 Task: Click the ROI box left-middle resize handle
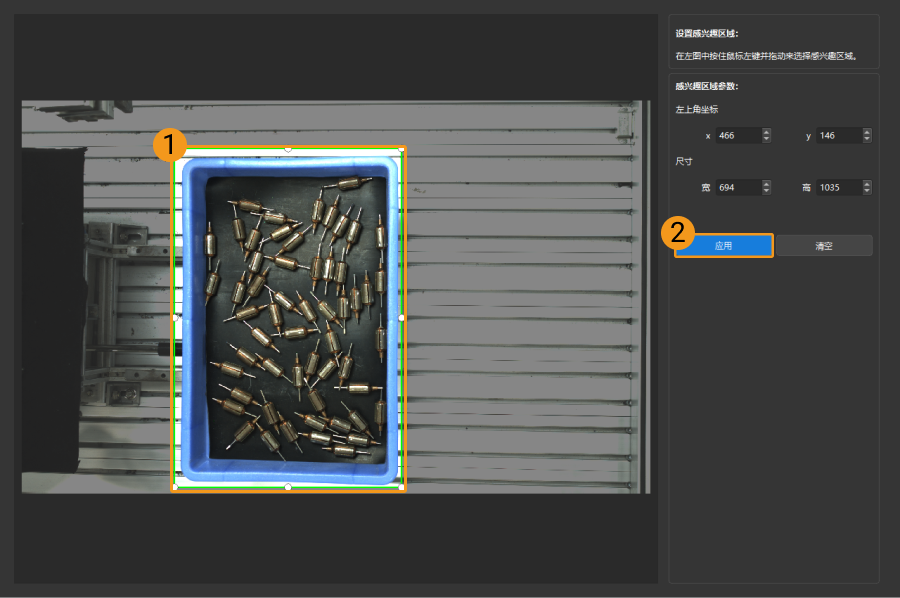click(x=175, y=318)
